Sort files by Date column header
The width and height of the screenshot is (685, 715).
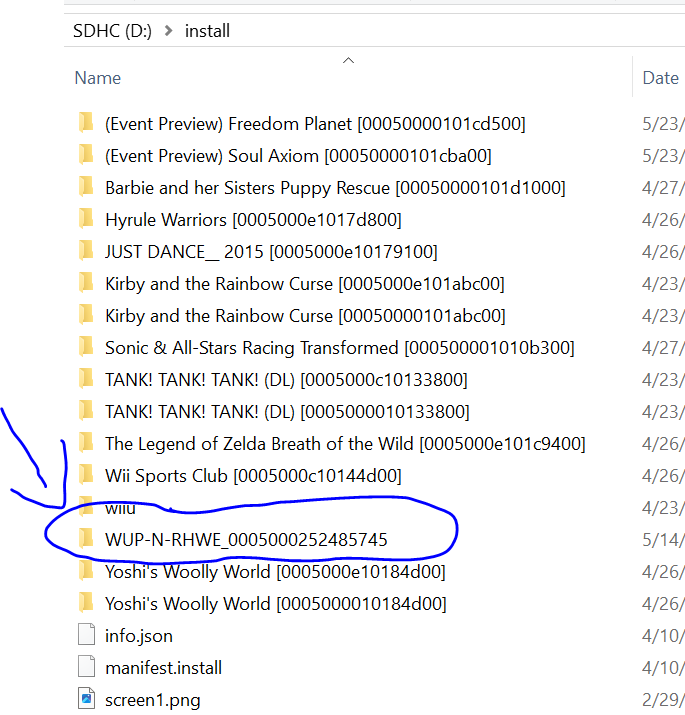[660, 78]
